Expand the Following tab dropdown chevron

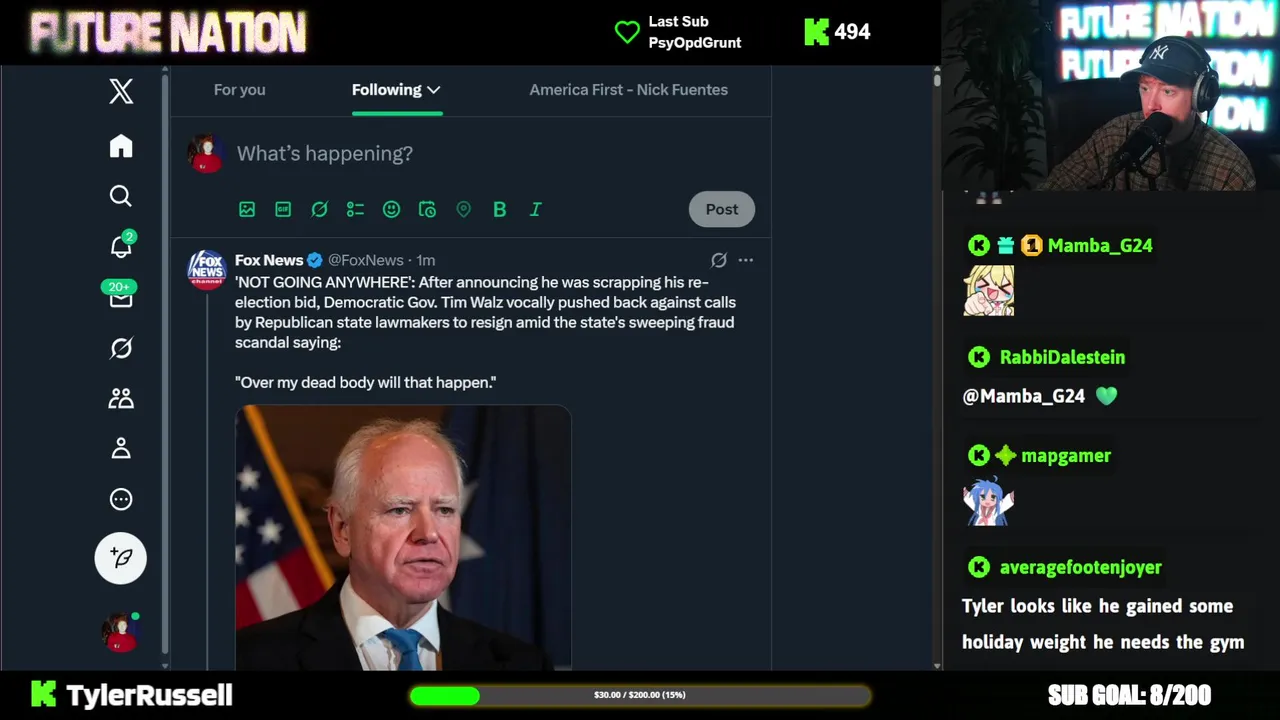434,90
